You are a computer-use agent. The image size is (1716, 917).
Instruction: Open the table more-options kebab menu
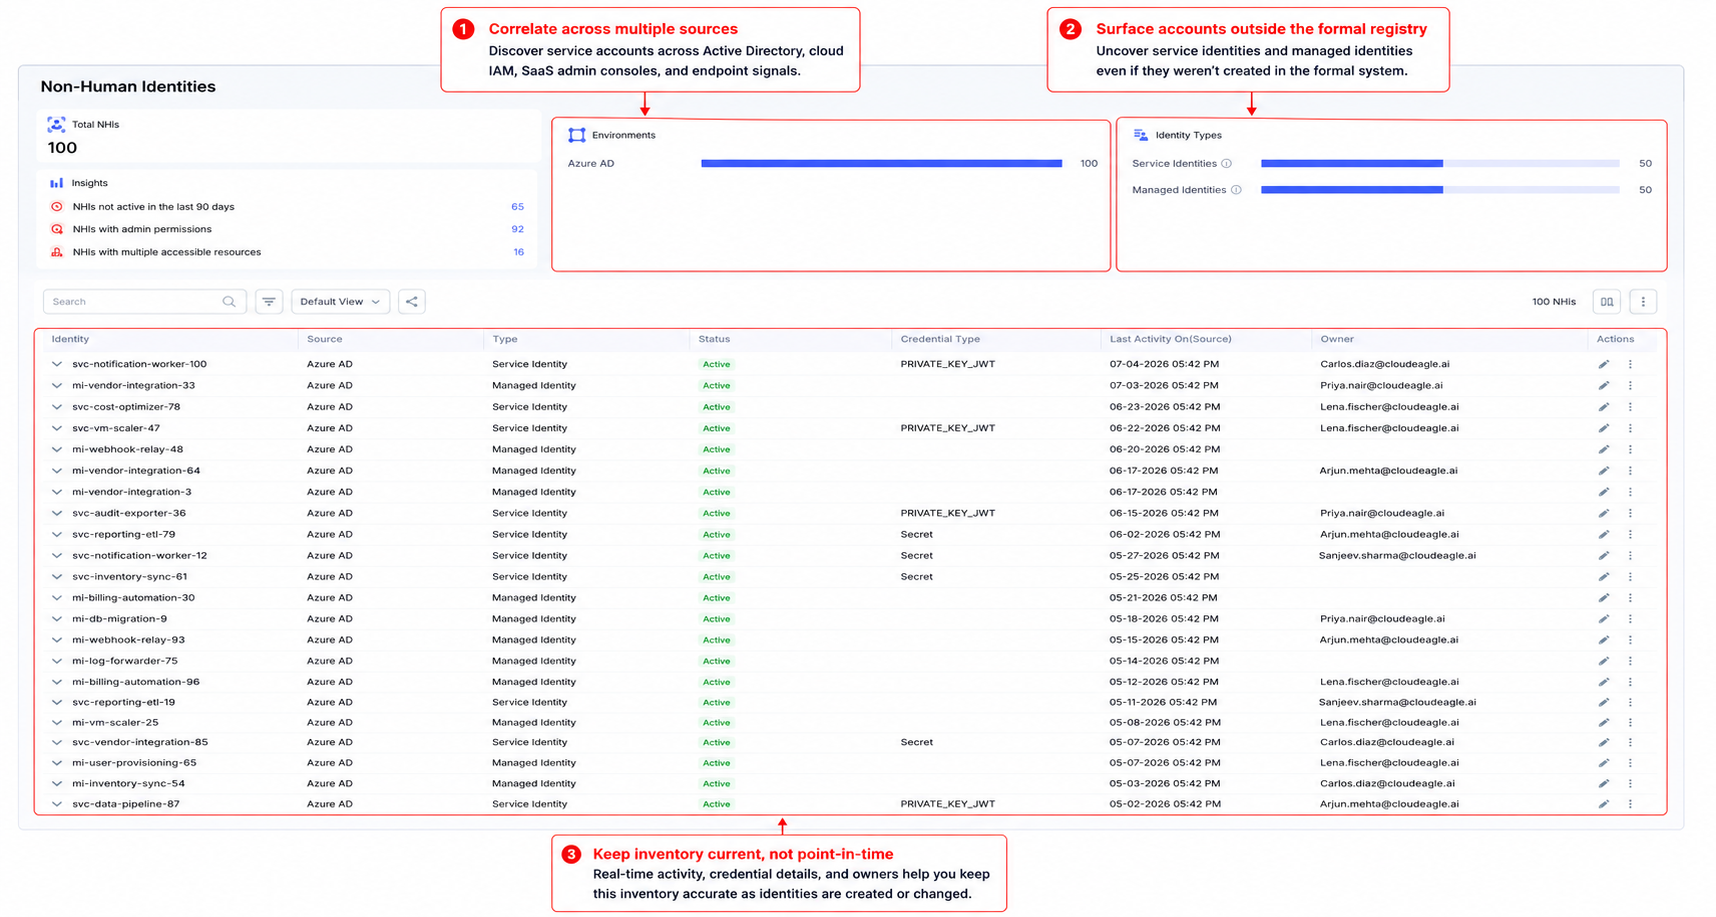click(1643, 302)
